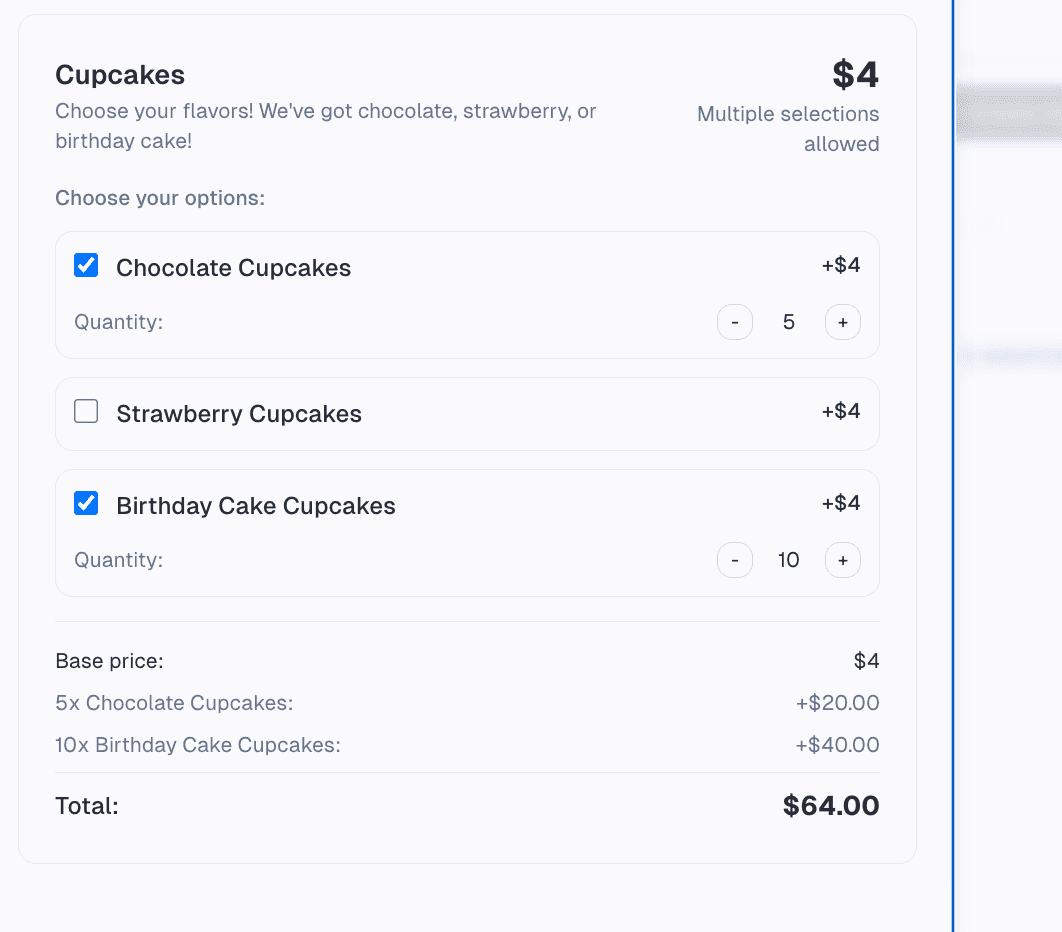Click the 5x Chocolate Cupcakes subtotal line
1062x932 pixels.
click(467, 702)
